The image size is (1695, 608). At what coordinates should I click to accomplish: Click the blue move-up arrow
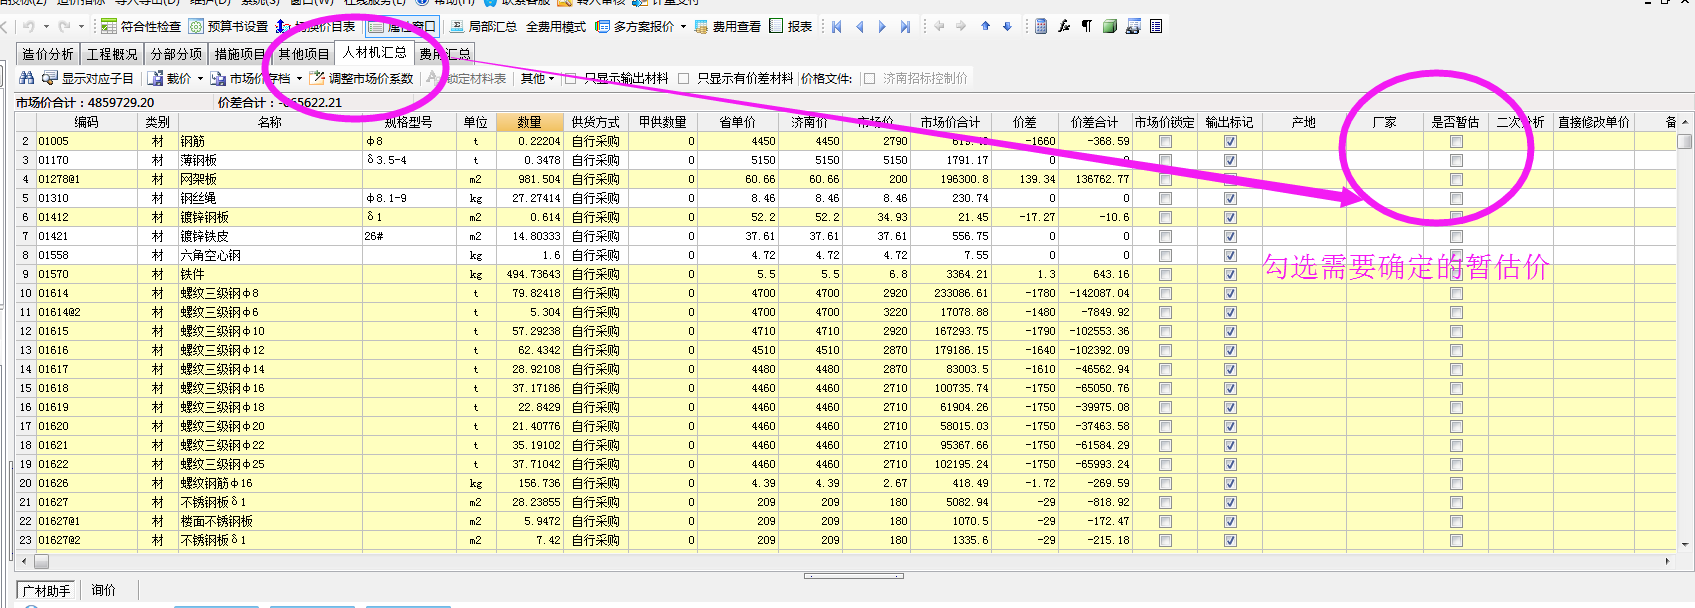[985, 26]
